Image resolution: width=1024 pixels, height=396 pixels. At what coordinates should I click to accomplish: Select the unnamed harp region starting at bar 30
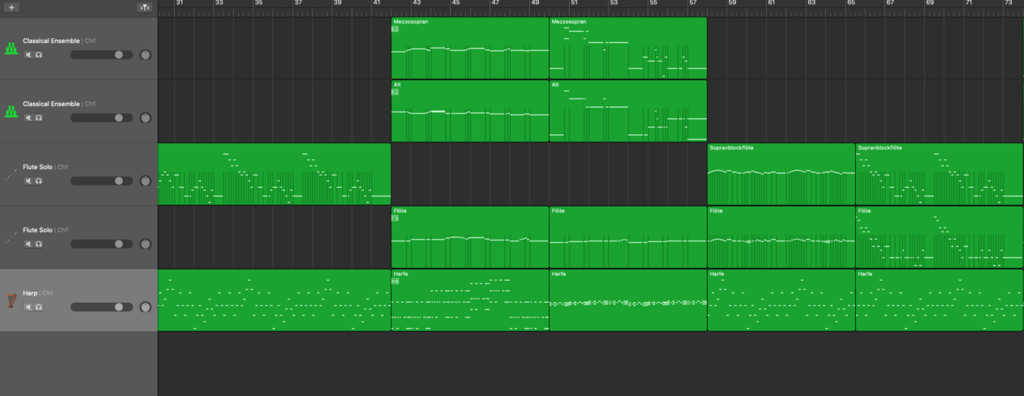click(x=274, y=301)
